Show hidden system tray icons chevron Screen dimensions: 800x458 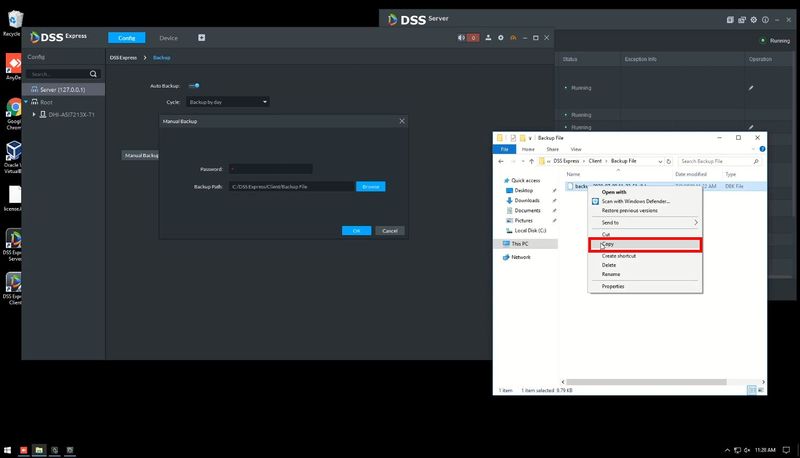coord(727,450)
